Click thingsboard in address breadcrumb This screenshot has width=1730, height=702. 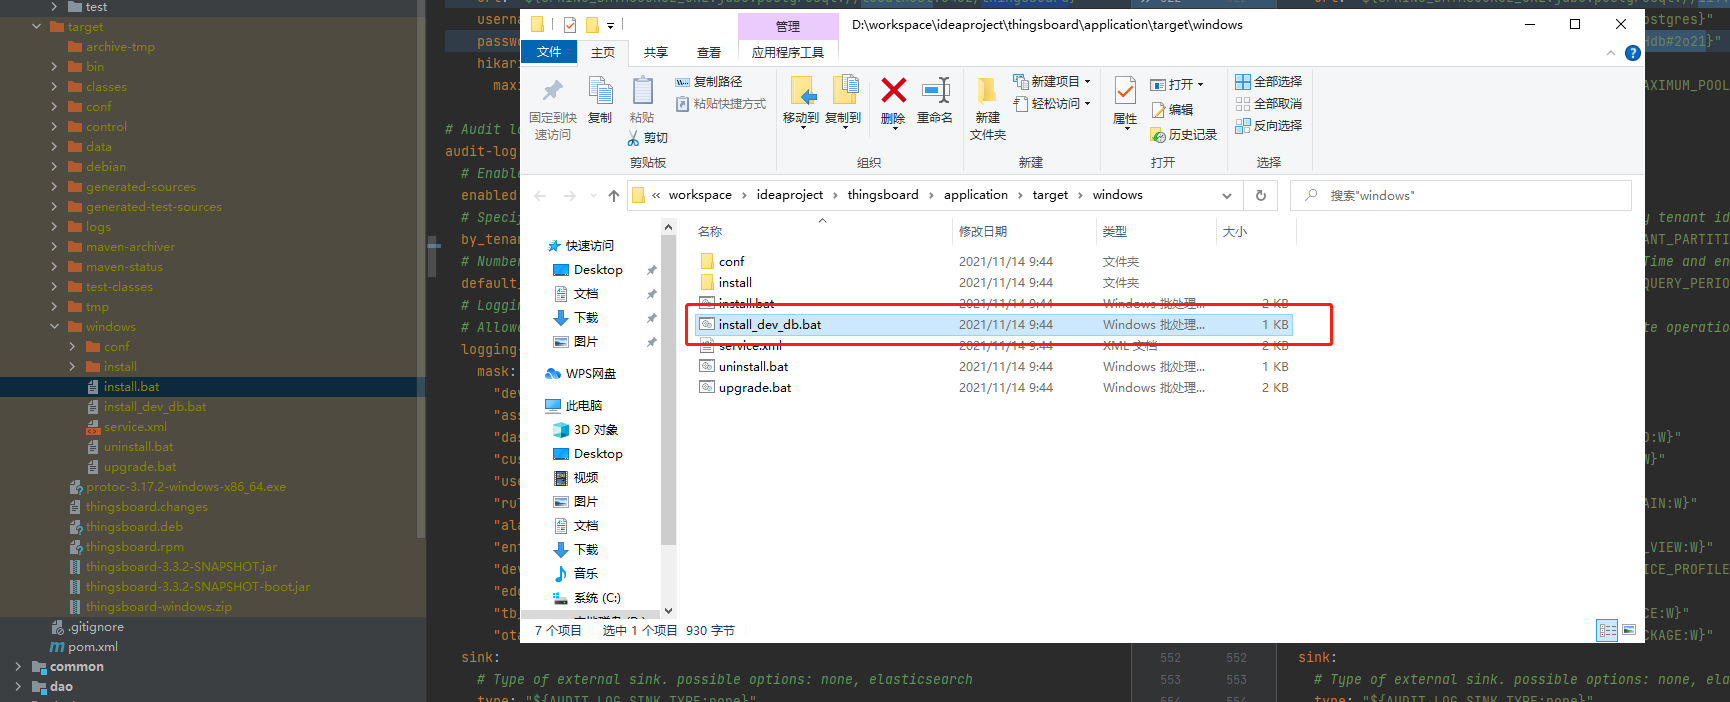click(883, 195)
